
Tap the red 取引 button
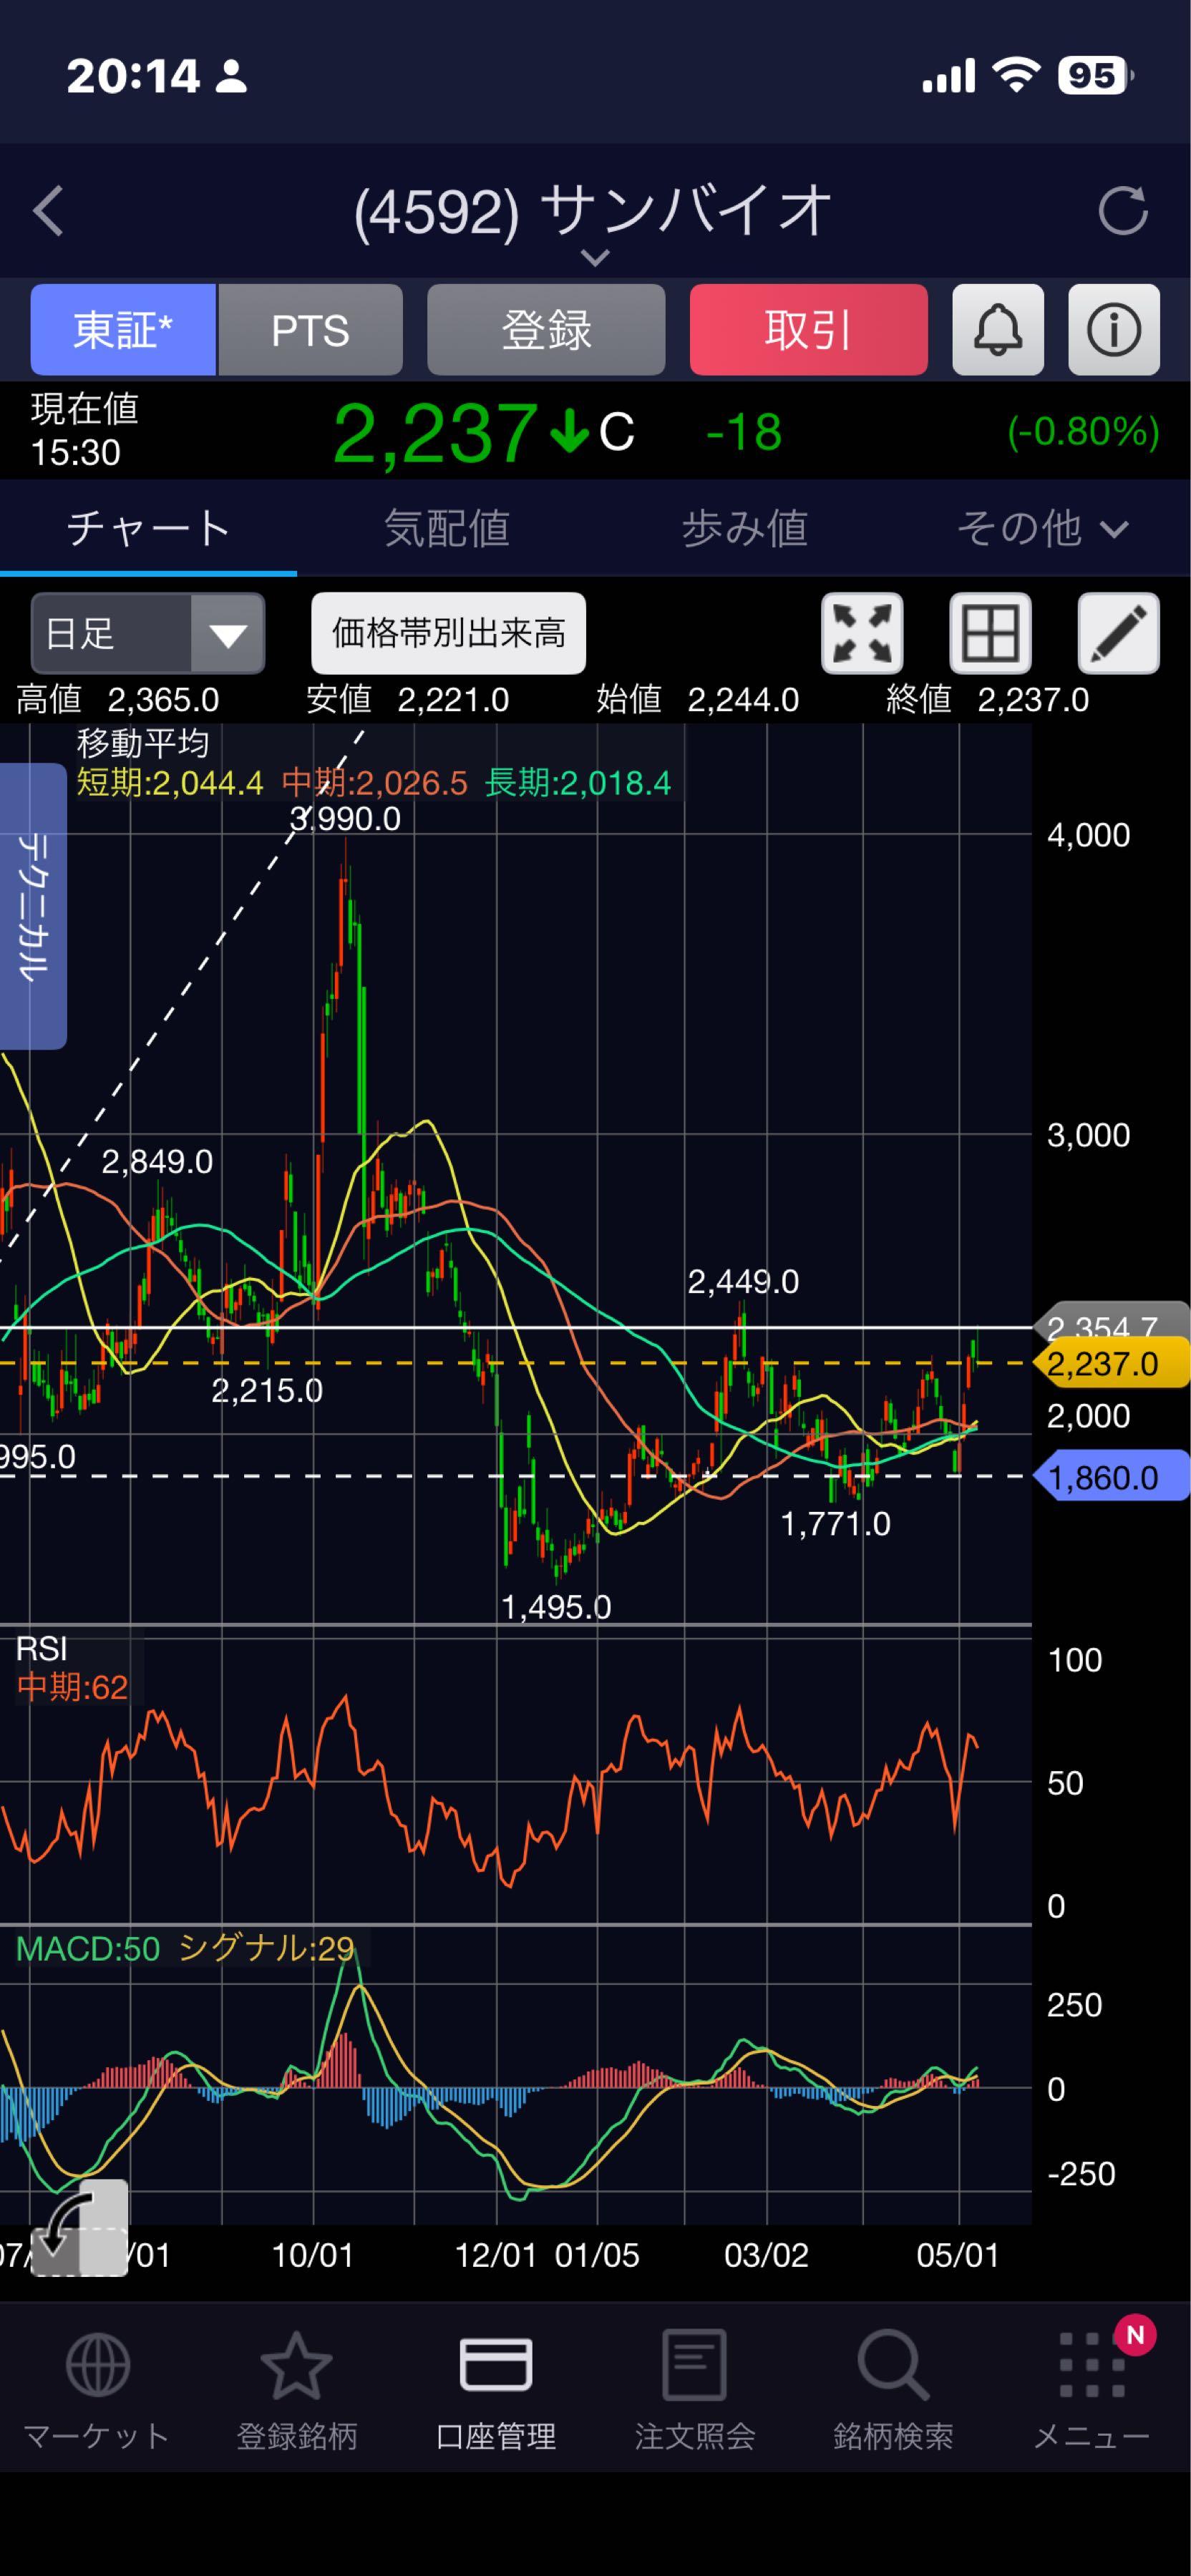pyautogui.click(x=808, y=330)
